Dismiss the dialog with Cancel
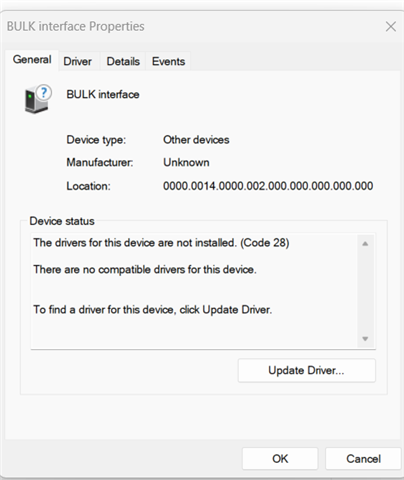Viewport: 404px width, 480px height. [363, 459]
